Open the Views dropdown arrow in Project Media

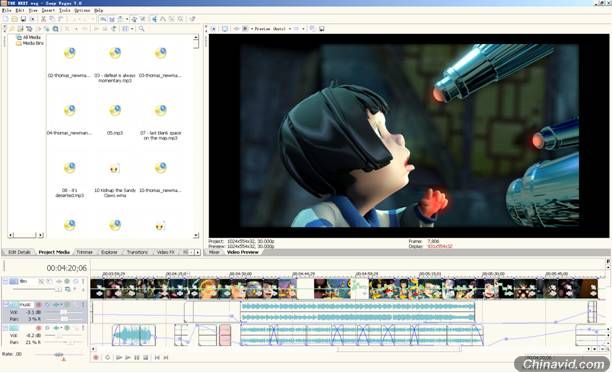(132, 29)
